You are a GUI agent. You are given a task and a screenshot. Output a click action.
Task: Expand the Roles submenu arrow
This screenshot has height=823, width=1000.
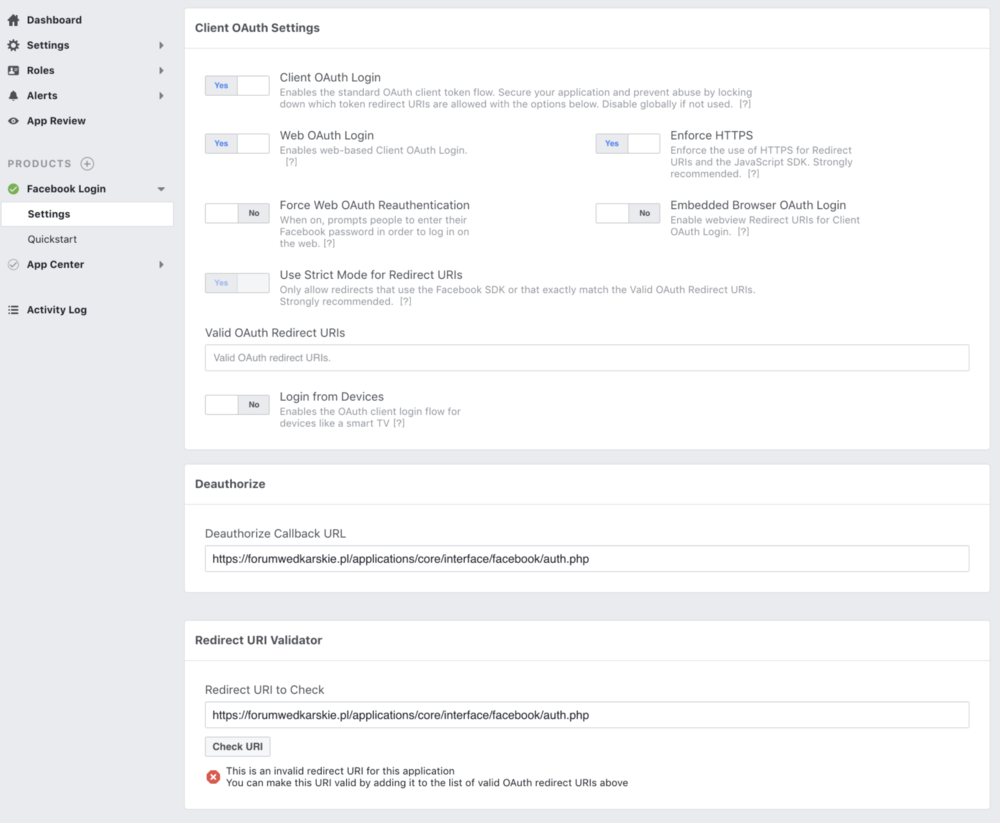click(x=161, y=70)
